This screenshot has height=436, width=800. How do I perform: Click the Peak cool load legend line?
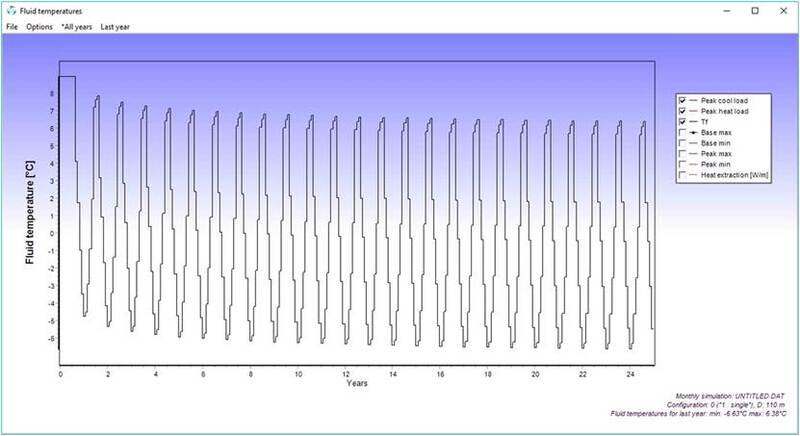tap(696, 102)
